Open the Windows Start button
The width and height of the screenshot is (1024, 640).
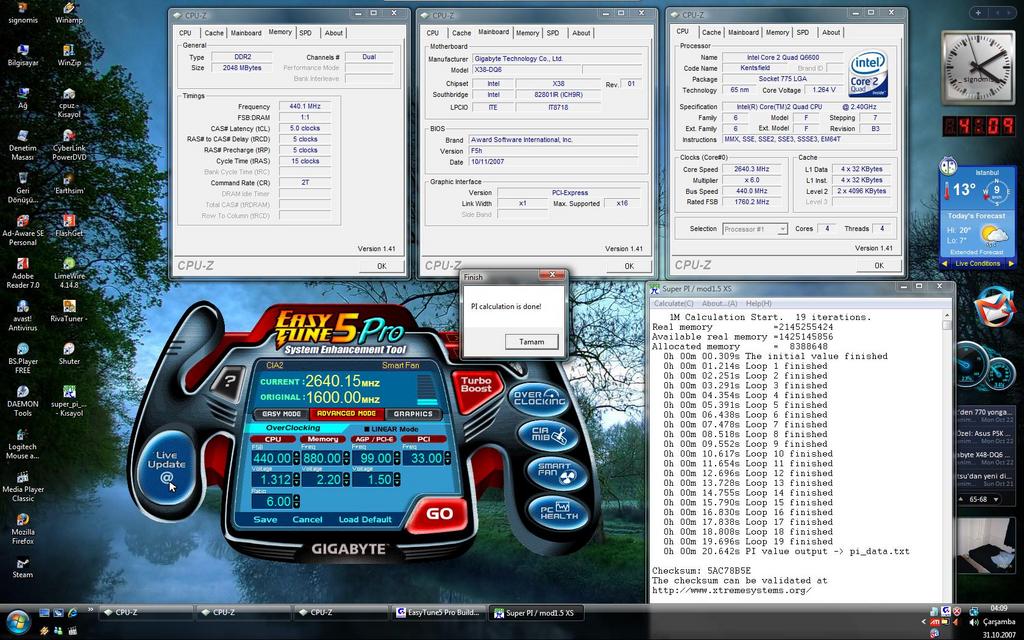pos(18,621)
